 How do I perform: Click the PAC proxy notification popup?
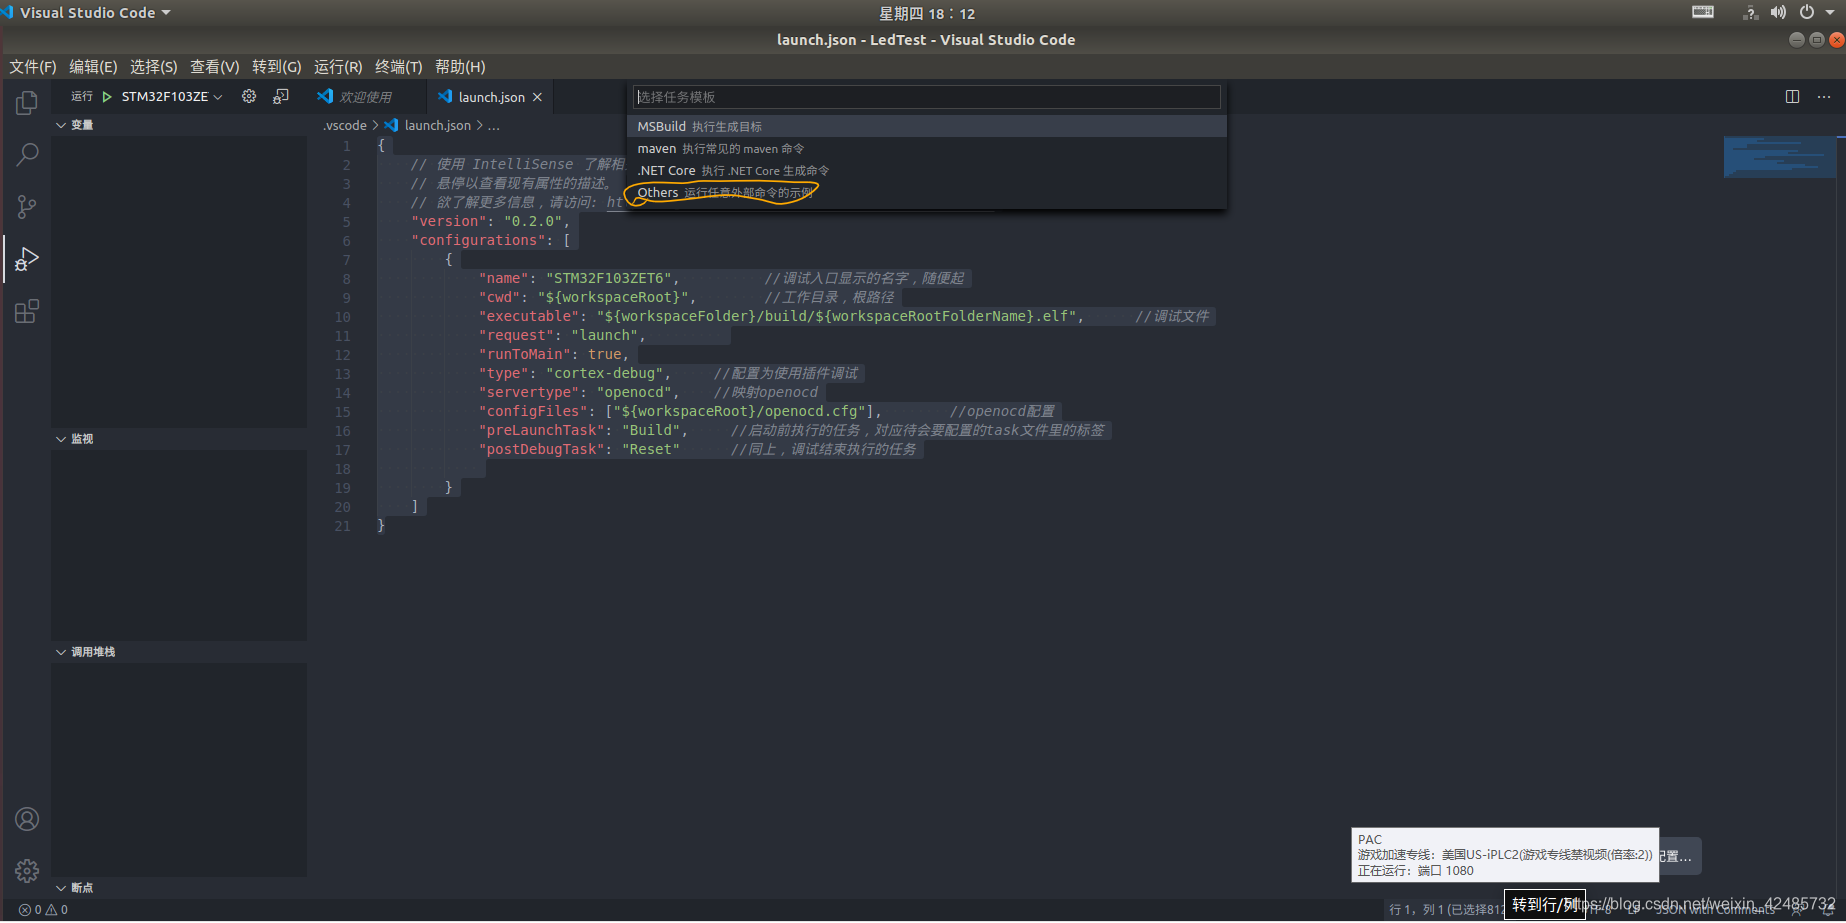(x=1505, y=855)
